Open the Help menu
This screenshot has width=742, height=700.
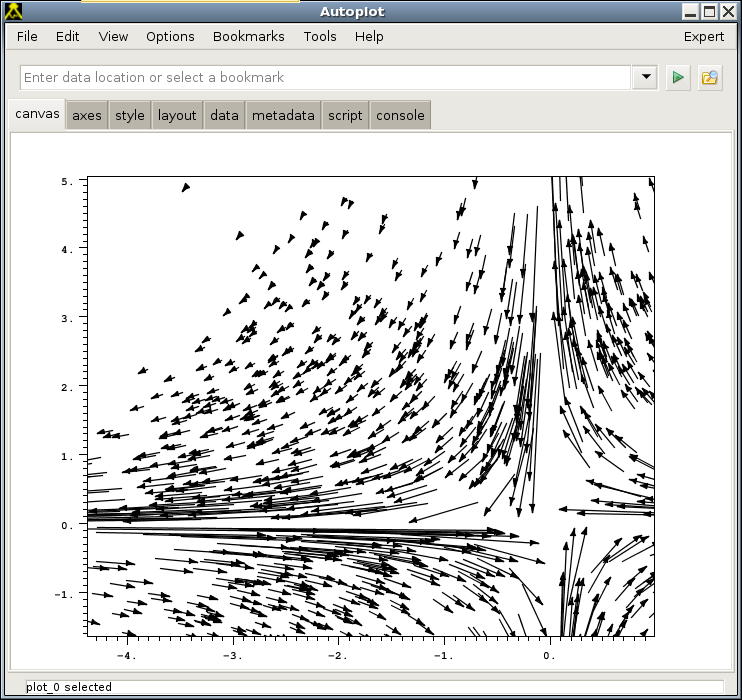(369, 36)
